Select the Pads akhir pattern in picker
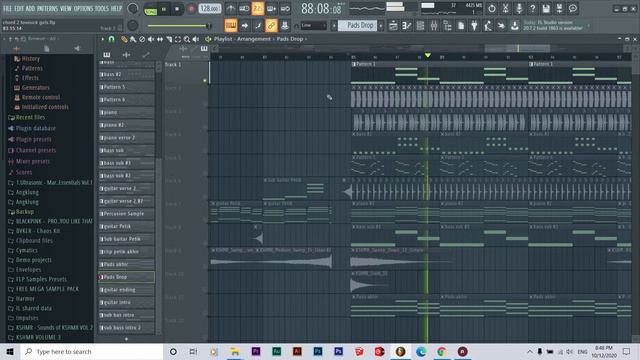The image size is (640, 360). click(x=127, y=264)
